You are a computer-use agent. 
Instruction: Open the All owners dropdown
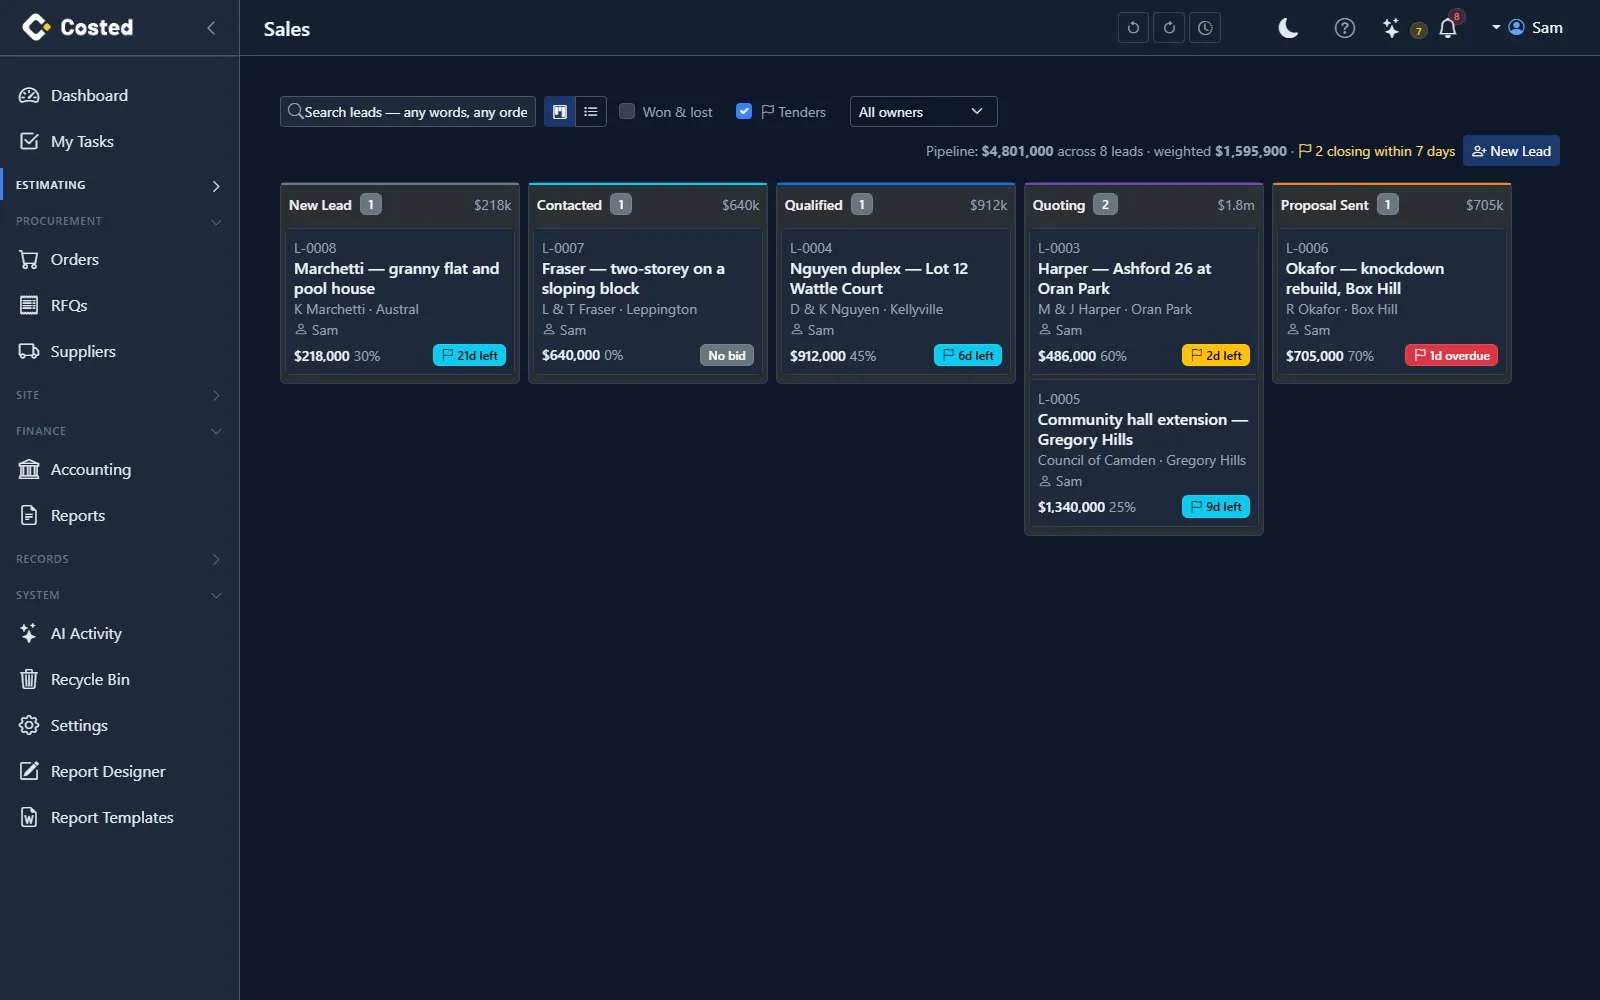click(923, 112)
